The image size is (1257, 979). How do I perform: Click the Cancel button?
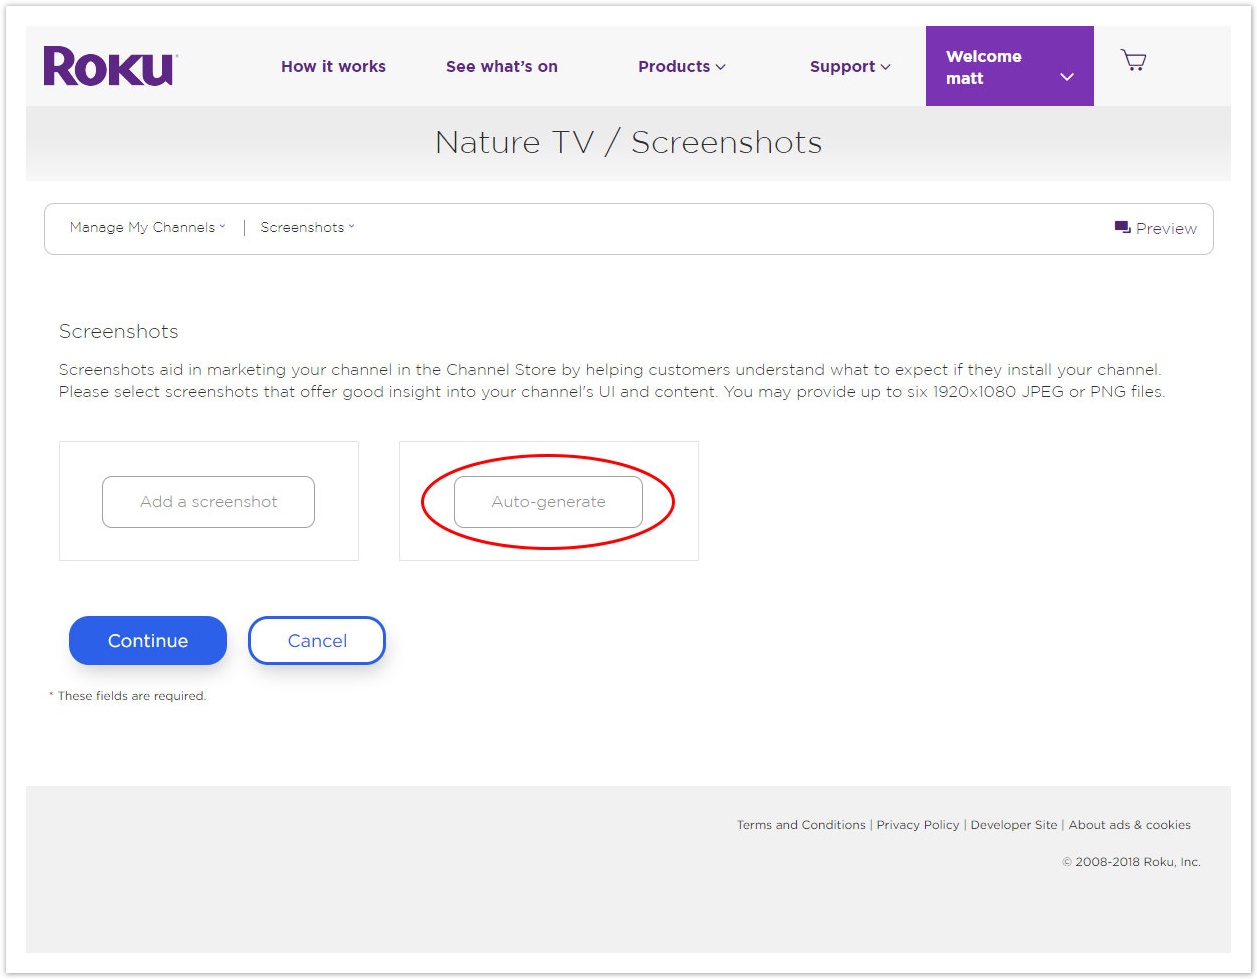tap(317, 641)
